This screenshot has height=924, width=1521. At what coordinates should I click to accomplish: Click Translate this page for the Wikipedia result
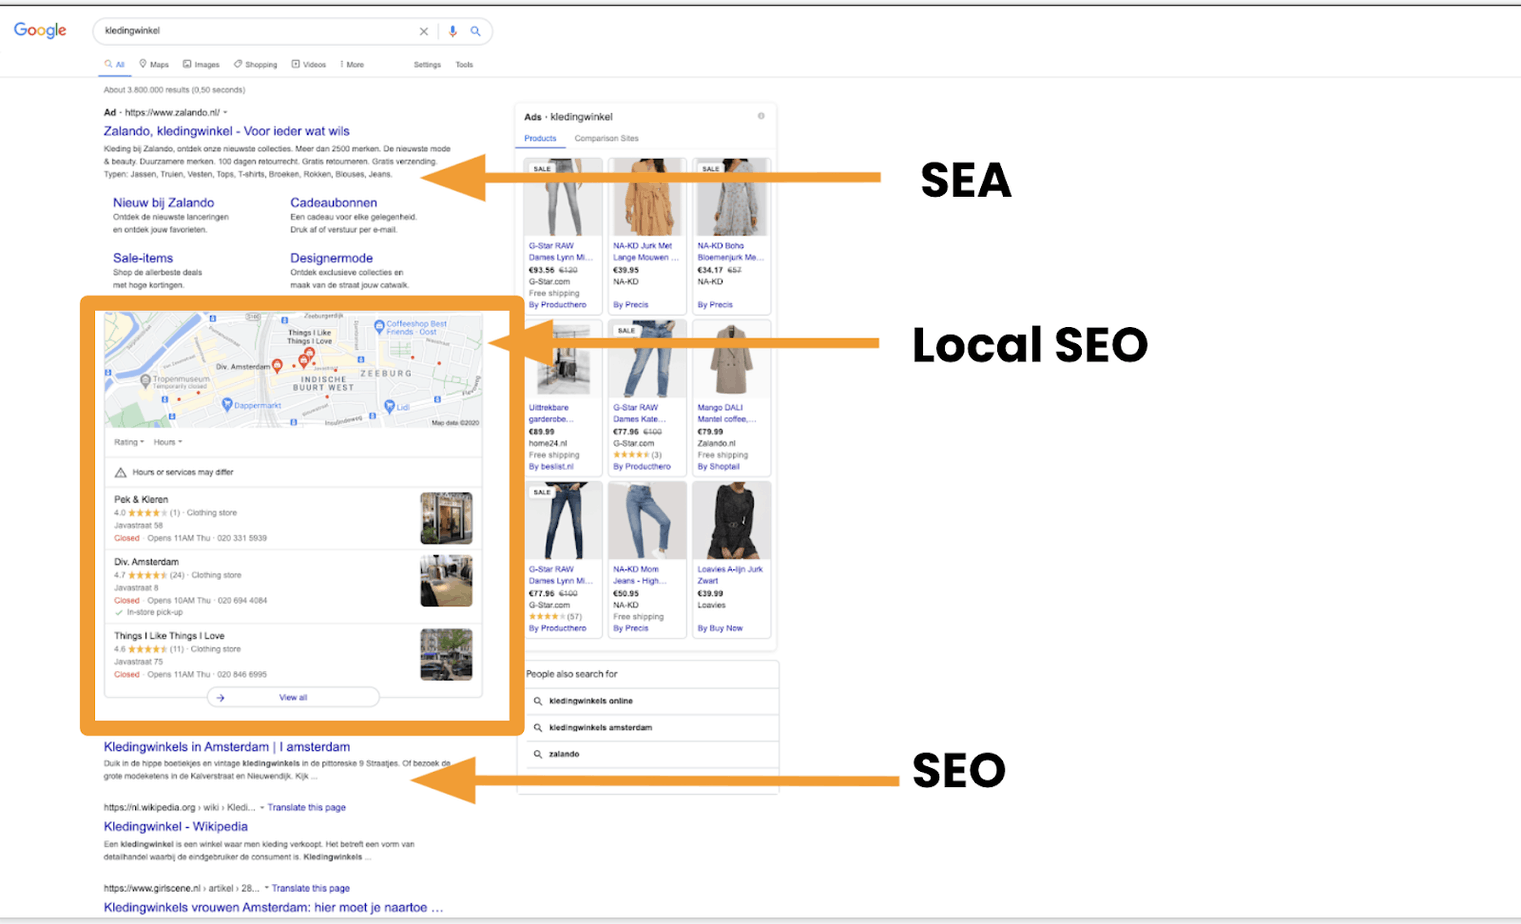point(307,807)
